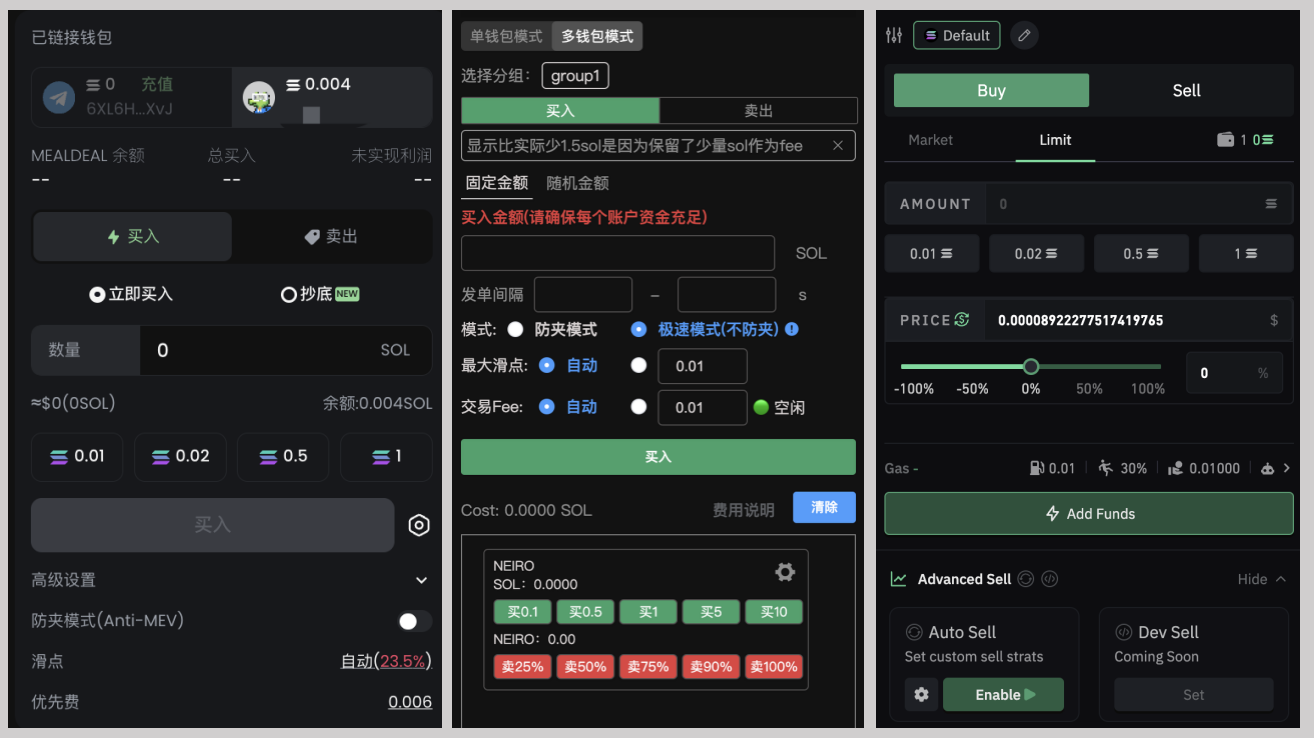
Task: Open the trading settings sliders icon
Action: [x=894, y=34]
